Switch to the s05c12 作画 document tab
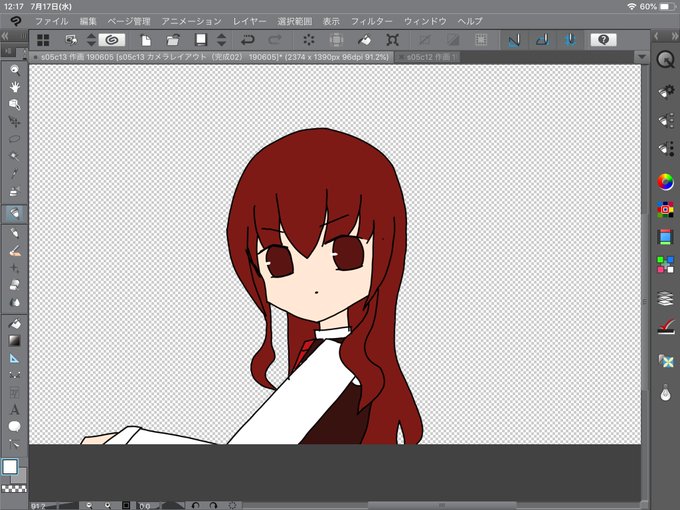This screenshot has width=680, height=510. (x=428, y=57)
